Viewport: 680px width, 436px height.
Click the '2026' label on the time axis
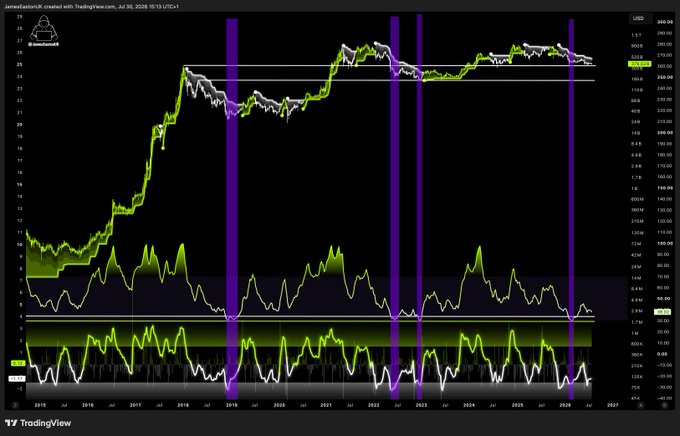click(x=565, y=405)
